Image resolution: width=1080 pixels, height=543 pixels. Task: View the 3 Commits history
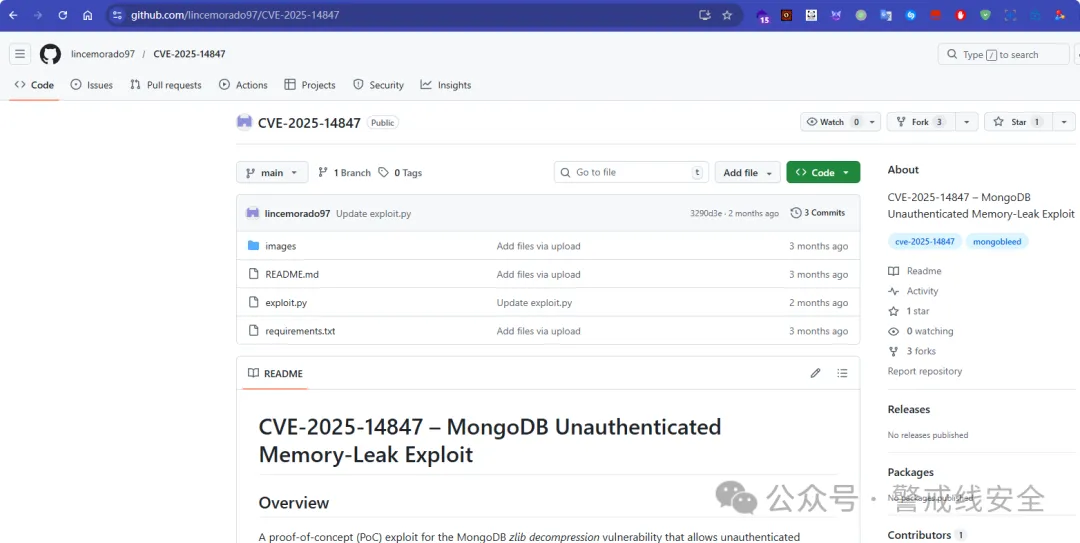coord(818,213)
